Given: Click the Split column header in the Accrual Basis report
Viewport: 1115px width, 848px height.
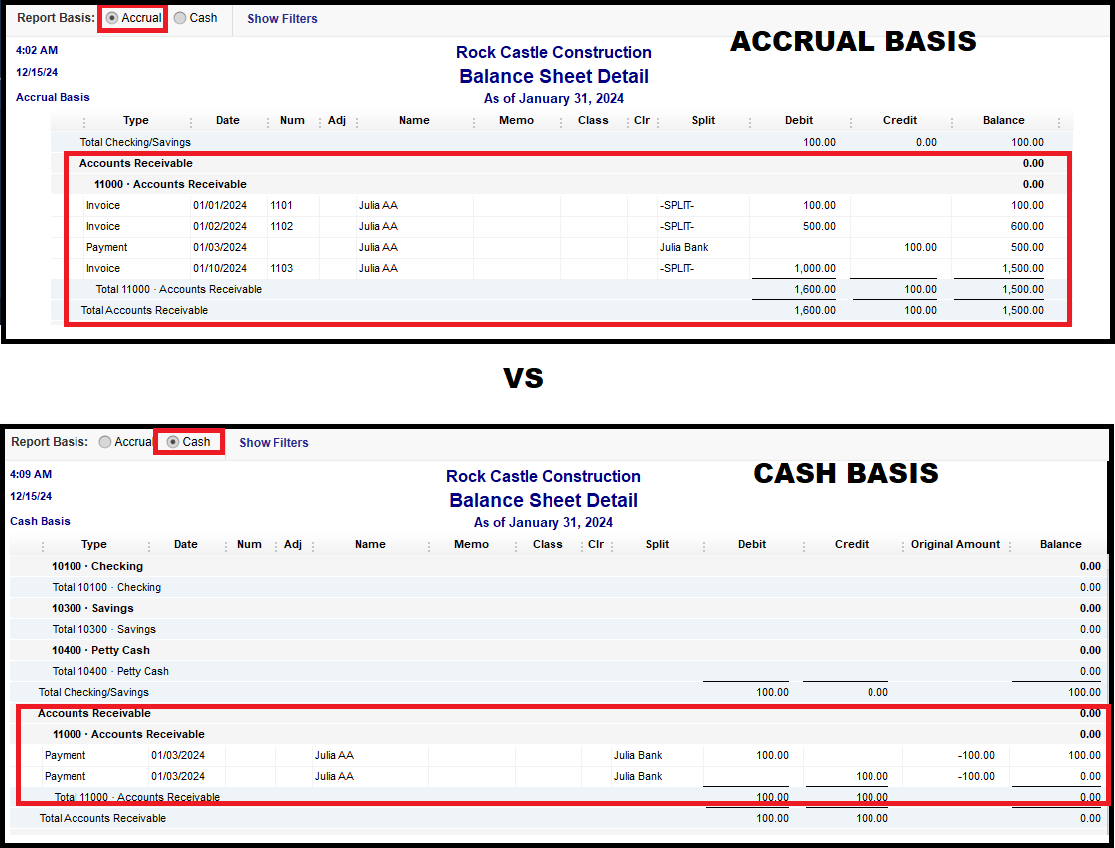Looking at the screenshot, I should point(703,120).
